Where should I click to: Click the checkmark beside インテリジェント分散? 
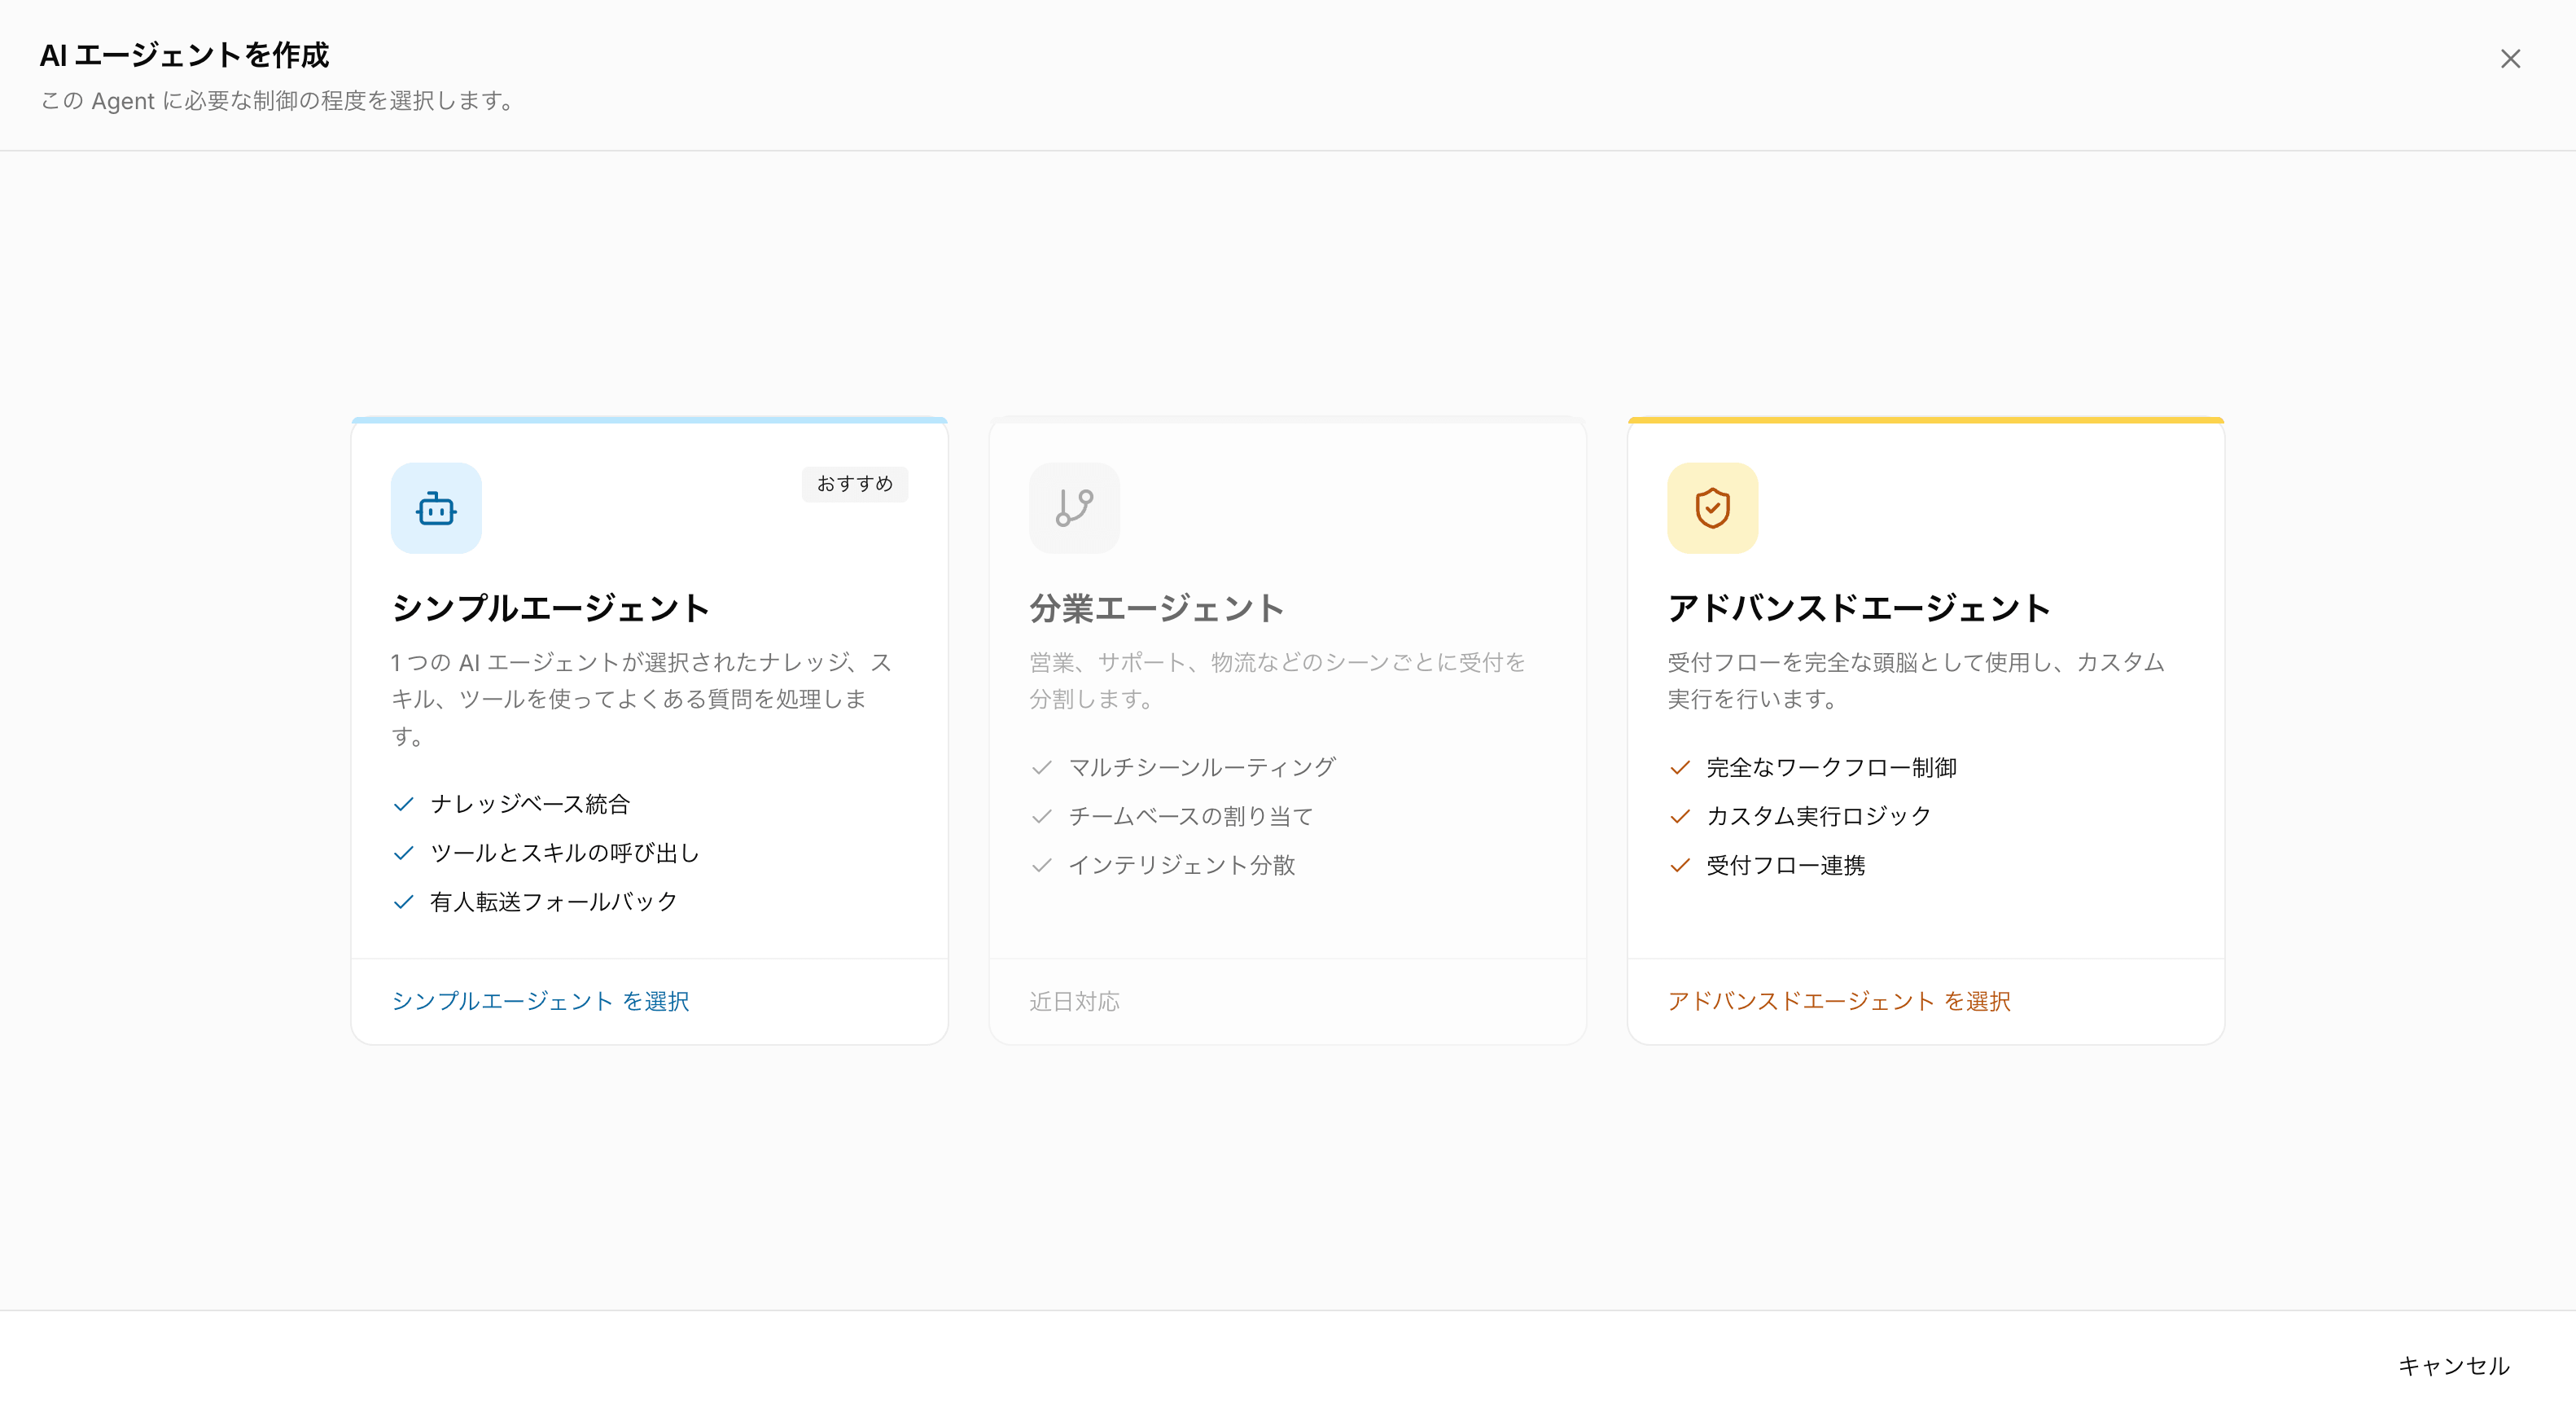tap(1041, 865)
